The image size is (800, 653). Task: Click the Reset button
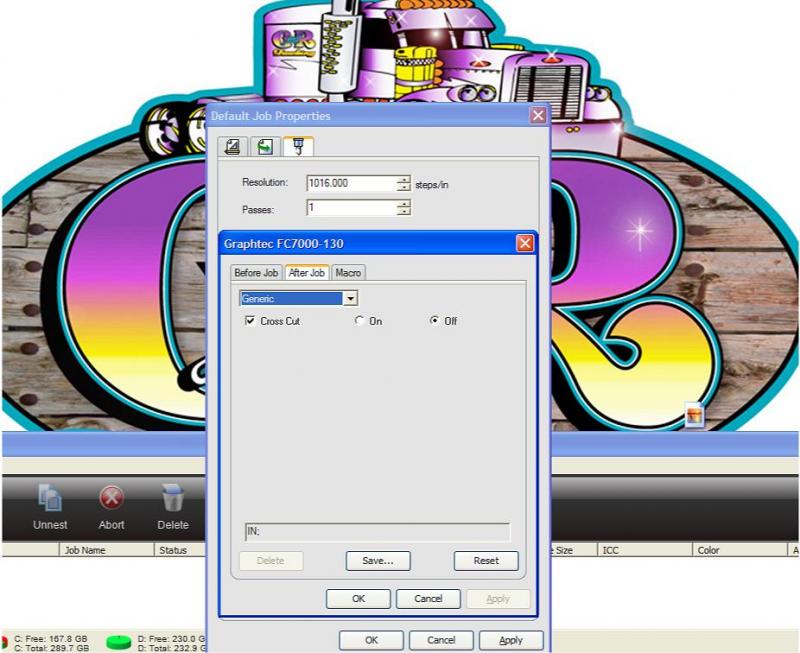(486, 561)
